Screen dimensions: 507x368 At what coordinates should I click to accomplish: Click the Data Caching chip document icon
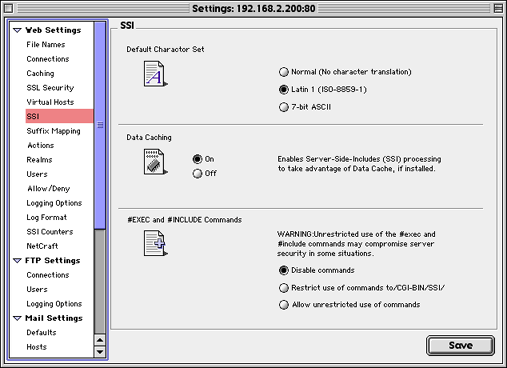[155, 162]
